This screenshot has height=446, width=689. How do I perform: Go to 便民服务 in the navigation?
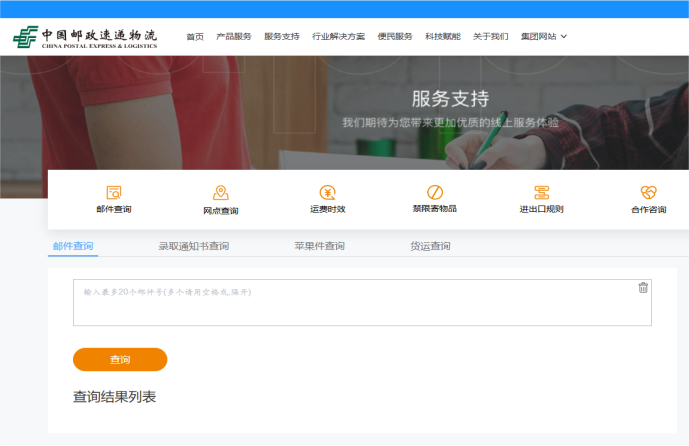pos(395,37)
